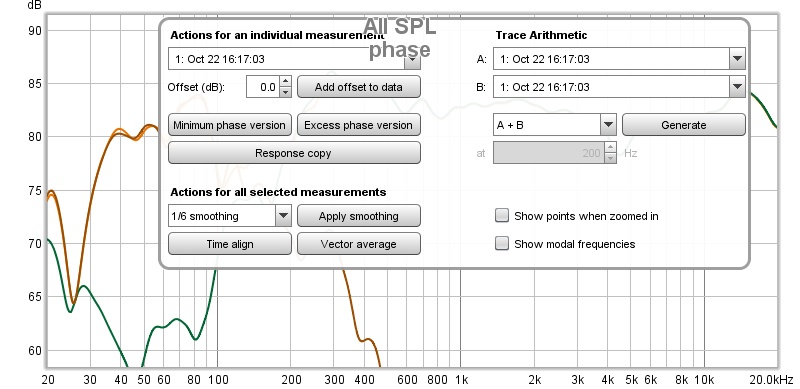
Task: Expand the A + B operation dropdown
Action: click(x=555, y=125)
